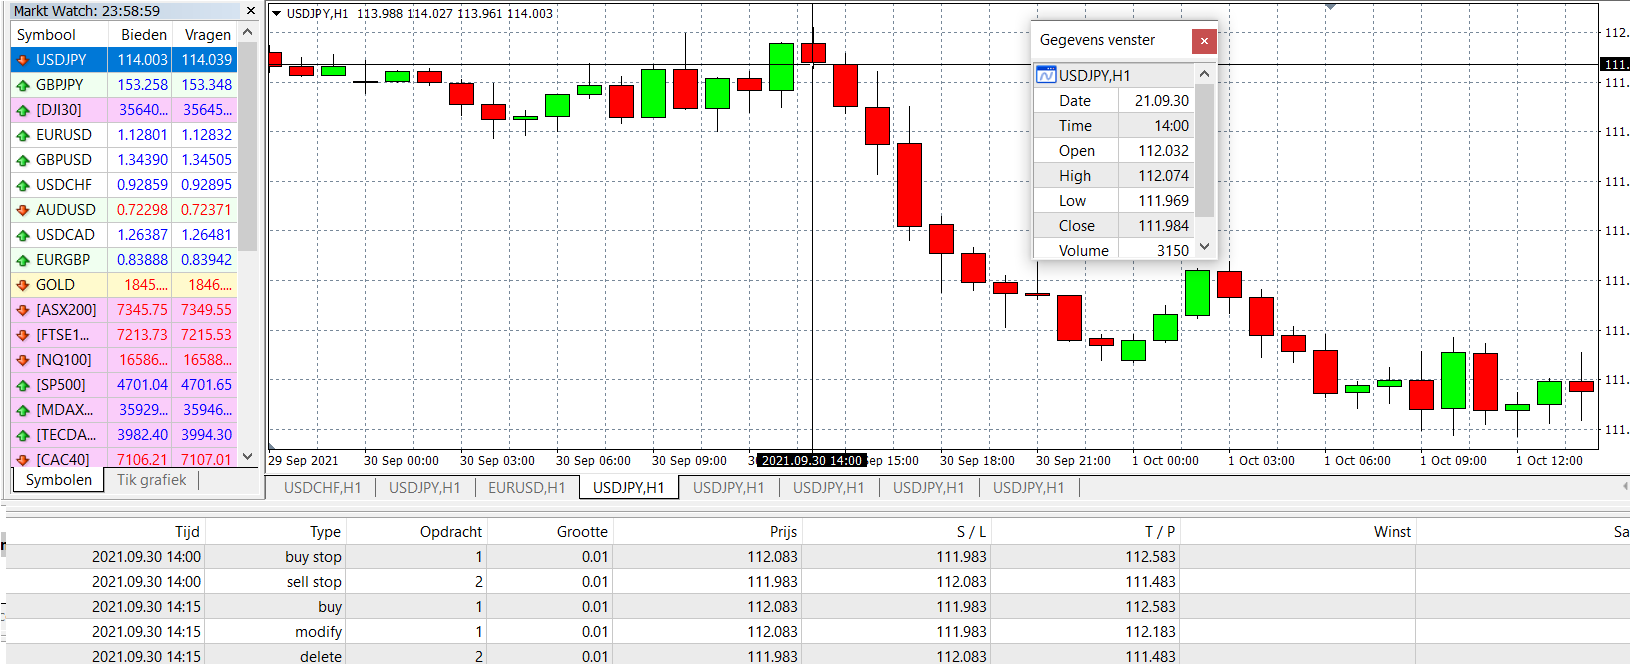Click the [FTSE1... arrow icon
The height and width of the screenshot is (665, 1630).
pos(23,335)
